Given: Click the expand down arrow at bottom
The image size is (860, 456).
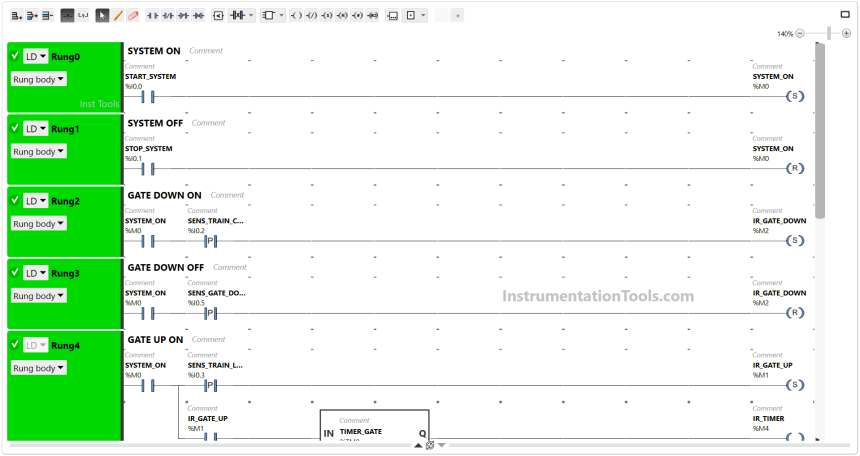Looking at the screenshot, I should pos(442,446).
